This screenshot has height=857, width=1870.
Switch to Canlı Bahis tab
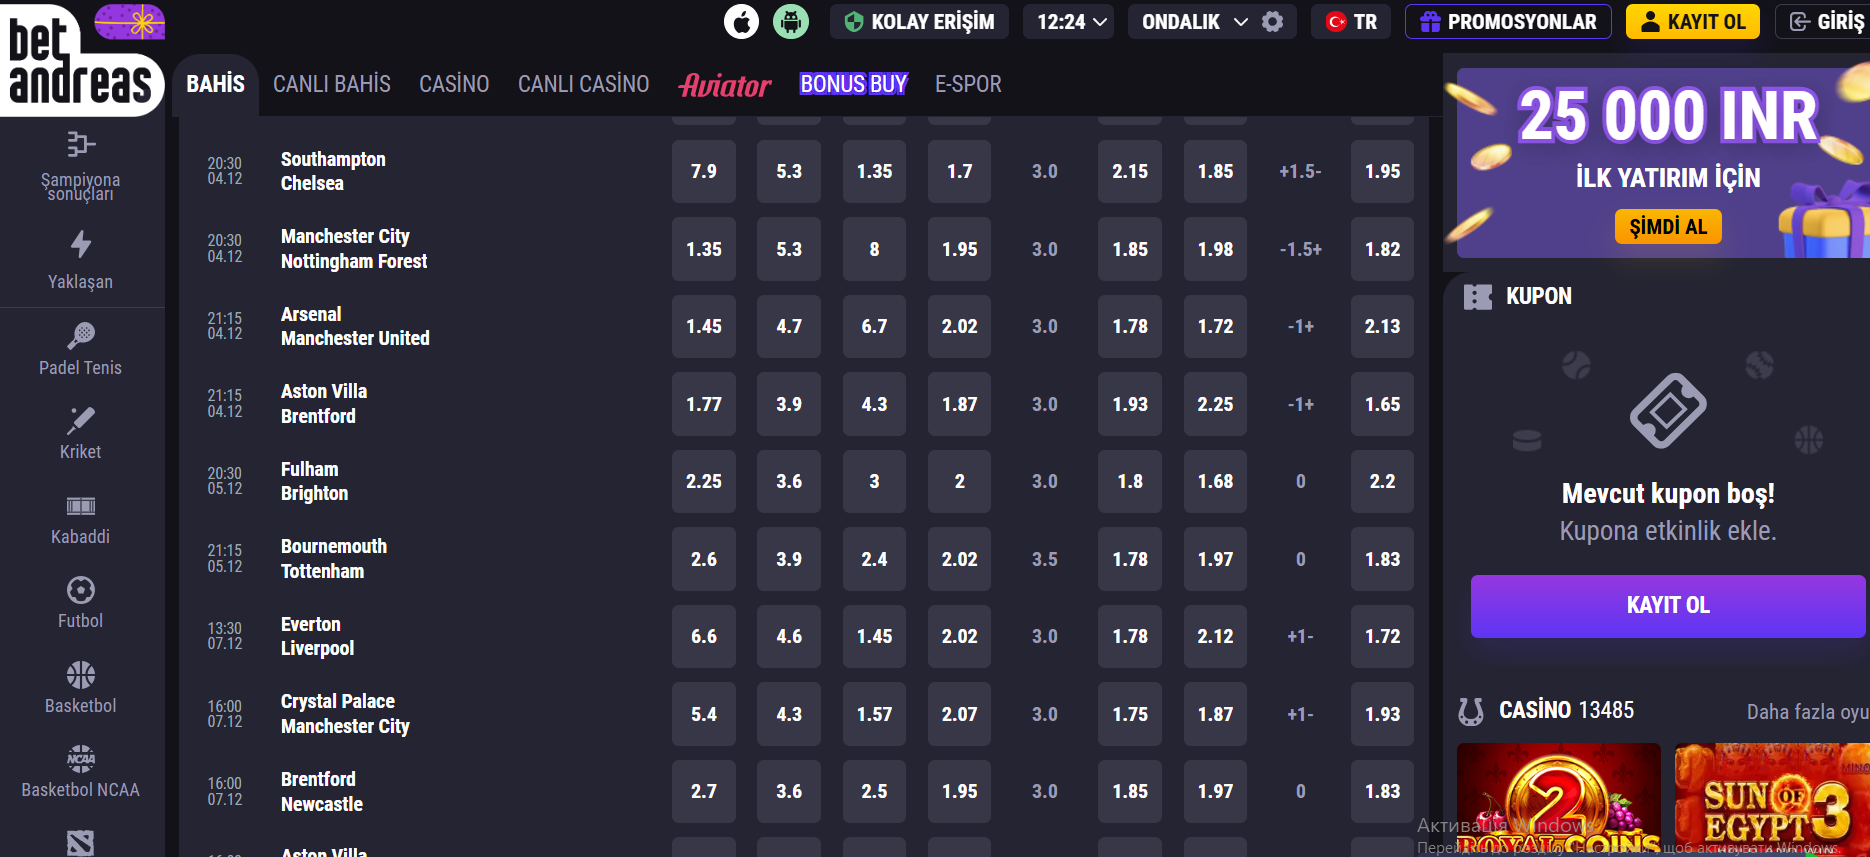click(x=332, y=84)
